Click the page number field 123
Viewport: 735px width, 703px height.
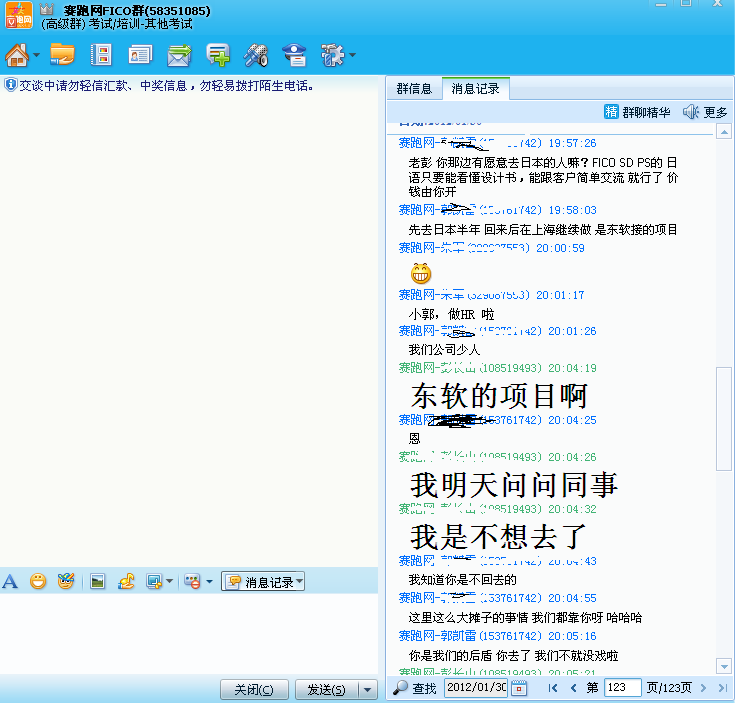[x=622, y=688]
